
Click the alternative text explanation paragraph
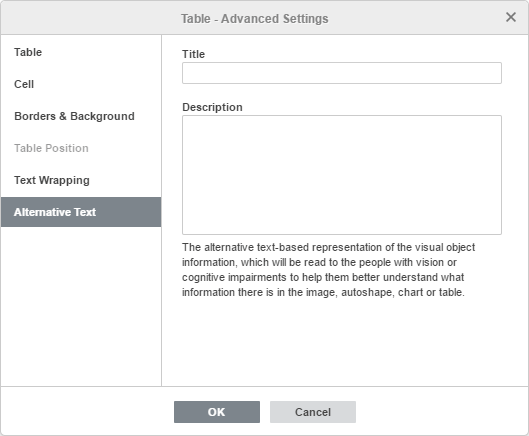tap(328, 270)
